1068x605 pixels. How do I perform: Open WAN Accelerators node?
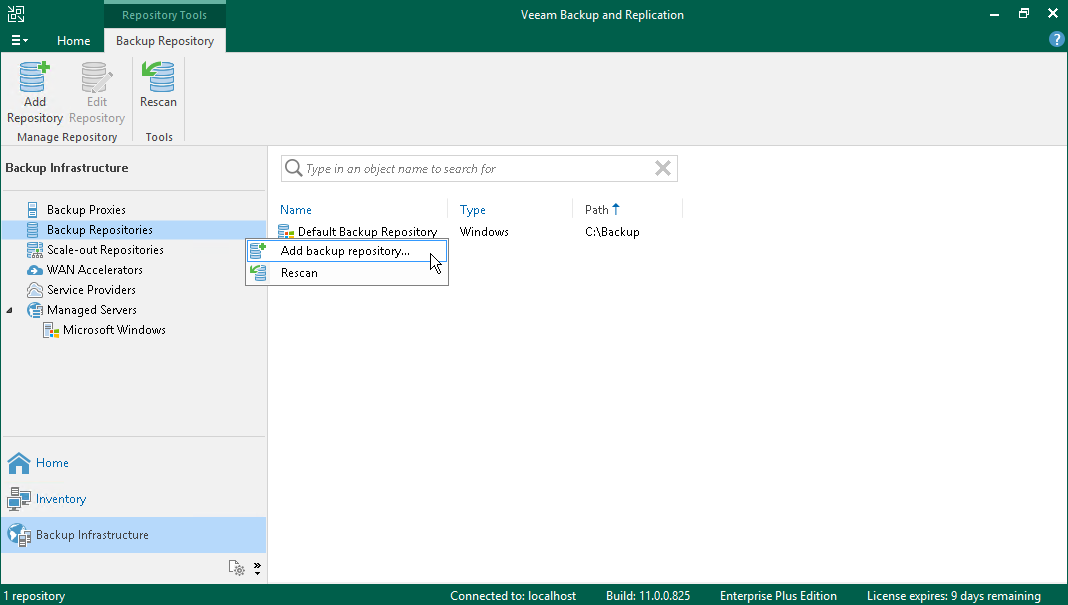click(95, 270)
